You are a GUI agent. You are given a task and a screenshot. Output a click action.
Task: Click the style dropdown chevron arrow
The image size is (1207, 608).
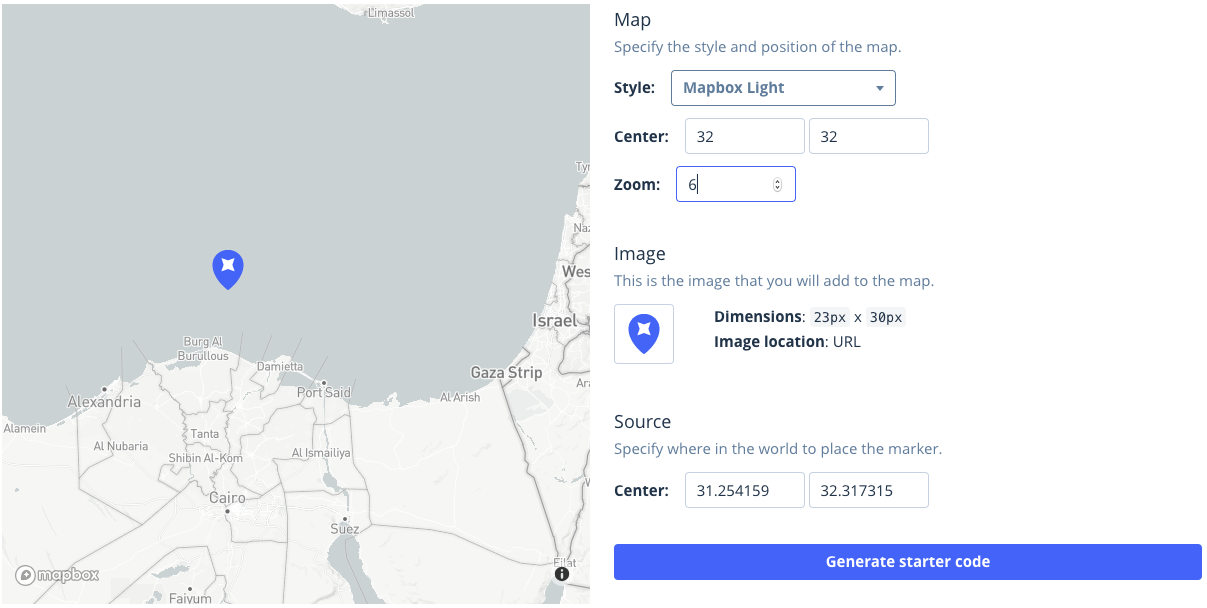point(879,87)
